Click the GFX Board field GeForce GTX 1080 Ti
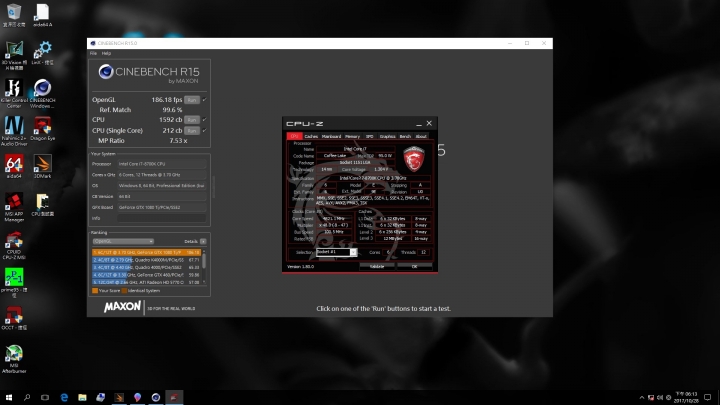 (162, 208)
